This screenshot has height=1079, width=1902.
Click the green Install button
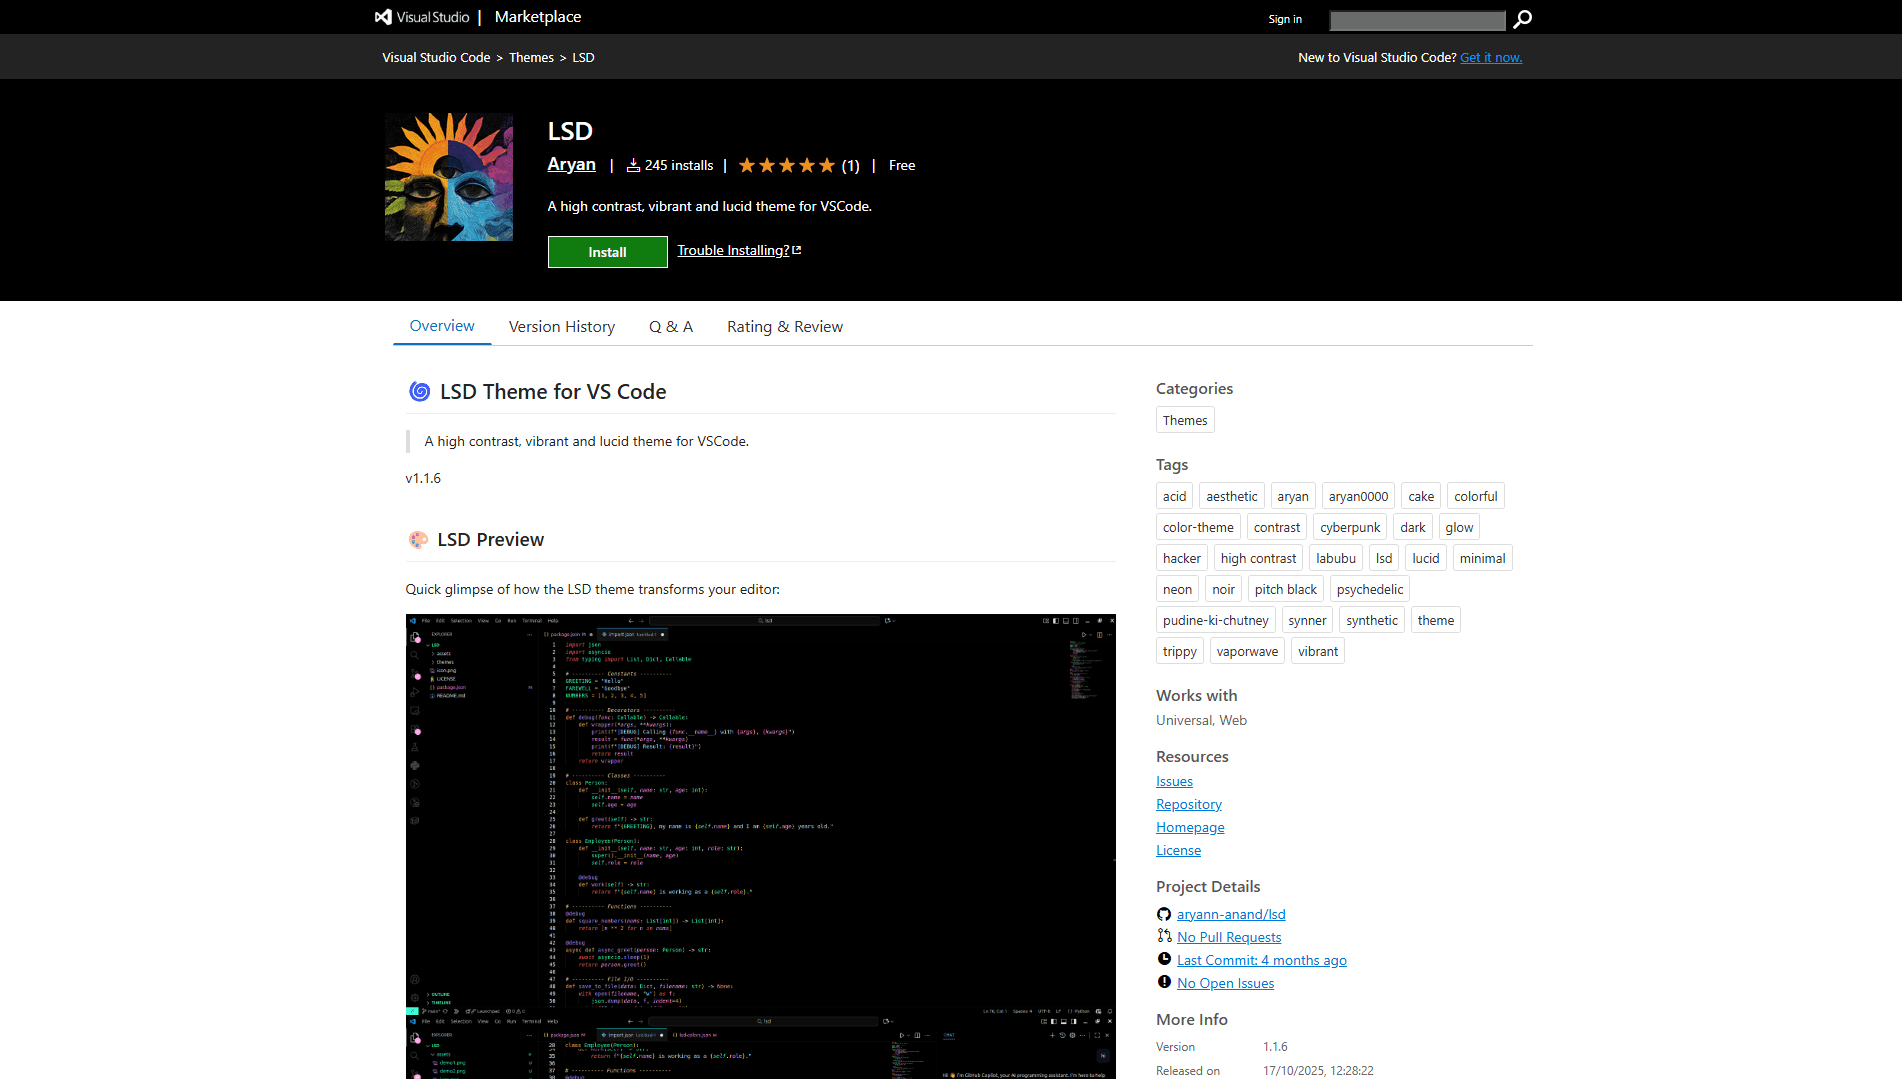pos(608,252)
